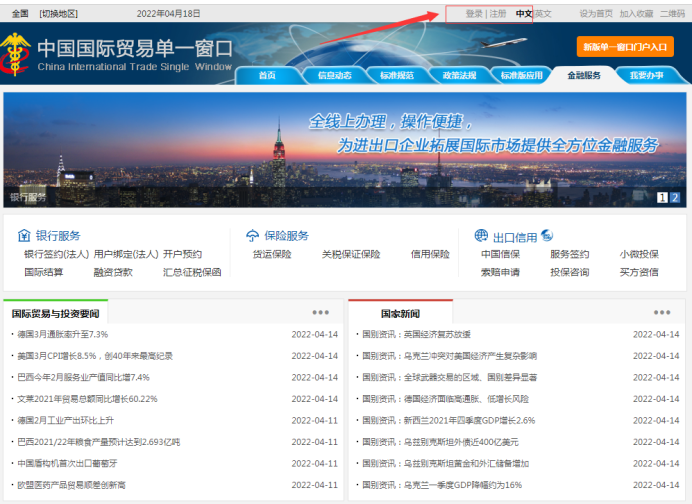The height and width of the screenshot is (504, 692).
Task: Open news 文莱2021年贸易总额同比增长60.22%
Action: [87, 399]
